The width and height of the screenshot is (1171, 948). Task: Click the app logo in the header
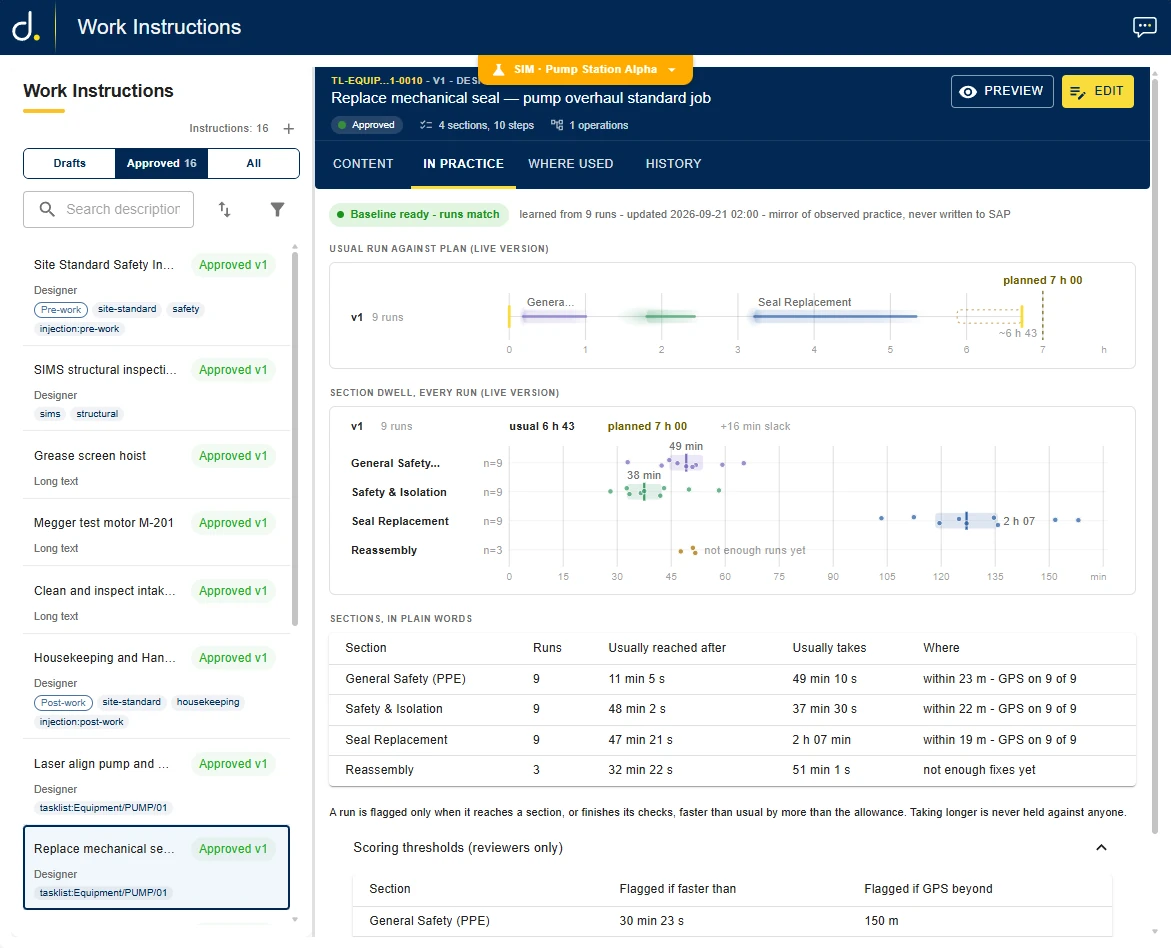[x=25, y=27]
